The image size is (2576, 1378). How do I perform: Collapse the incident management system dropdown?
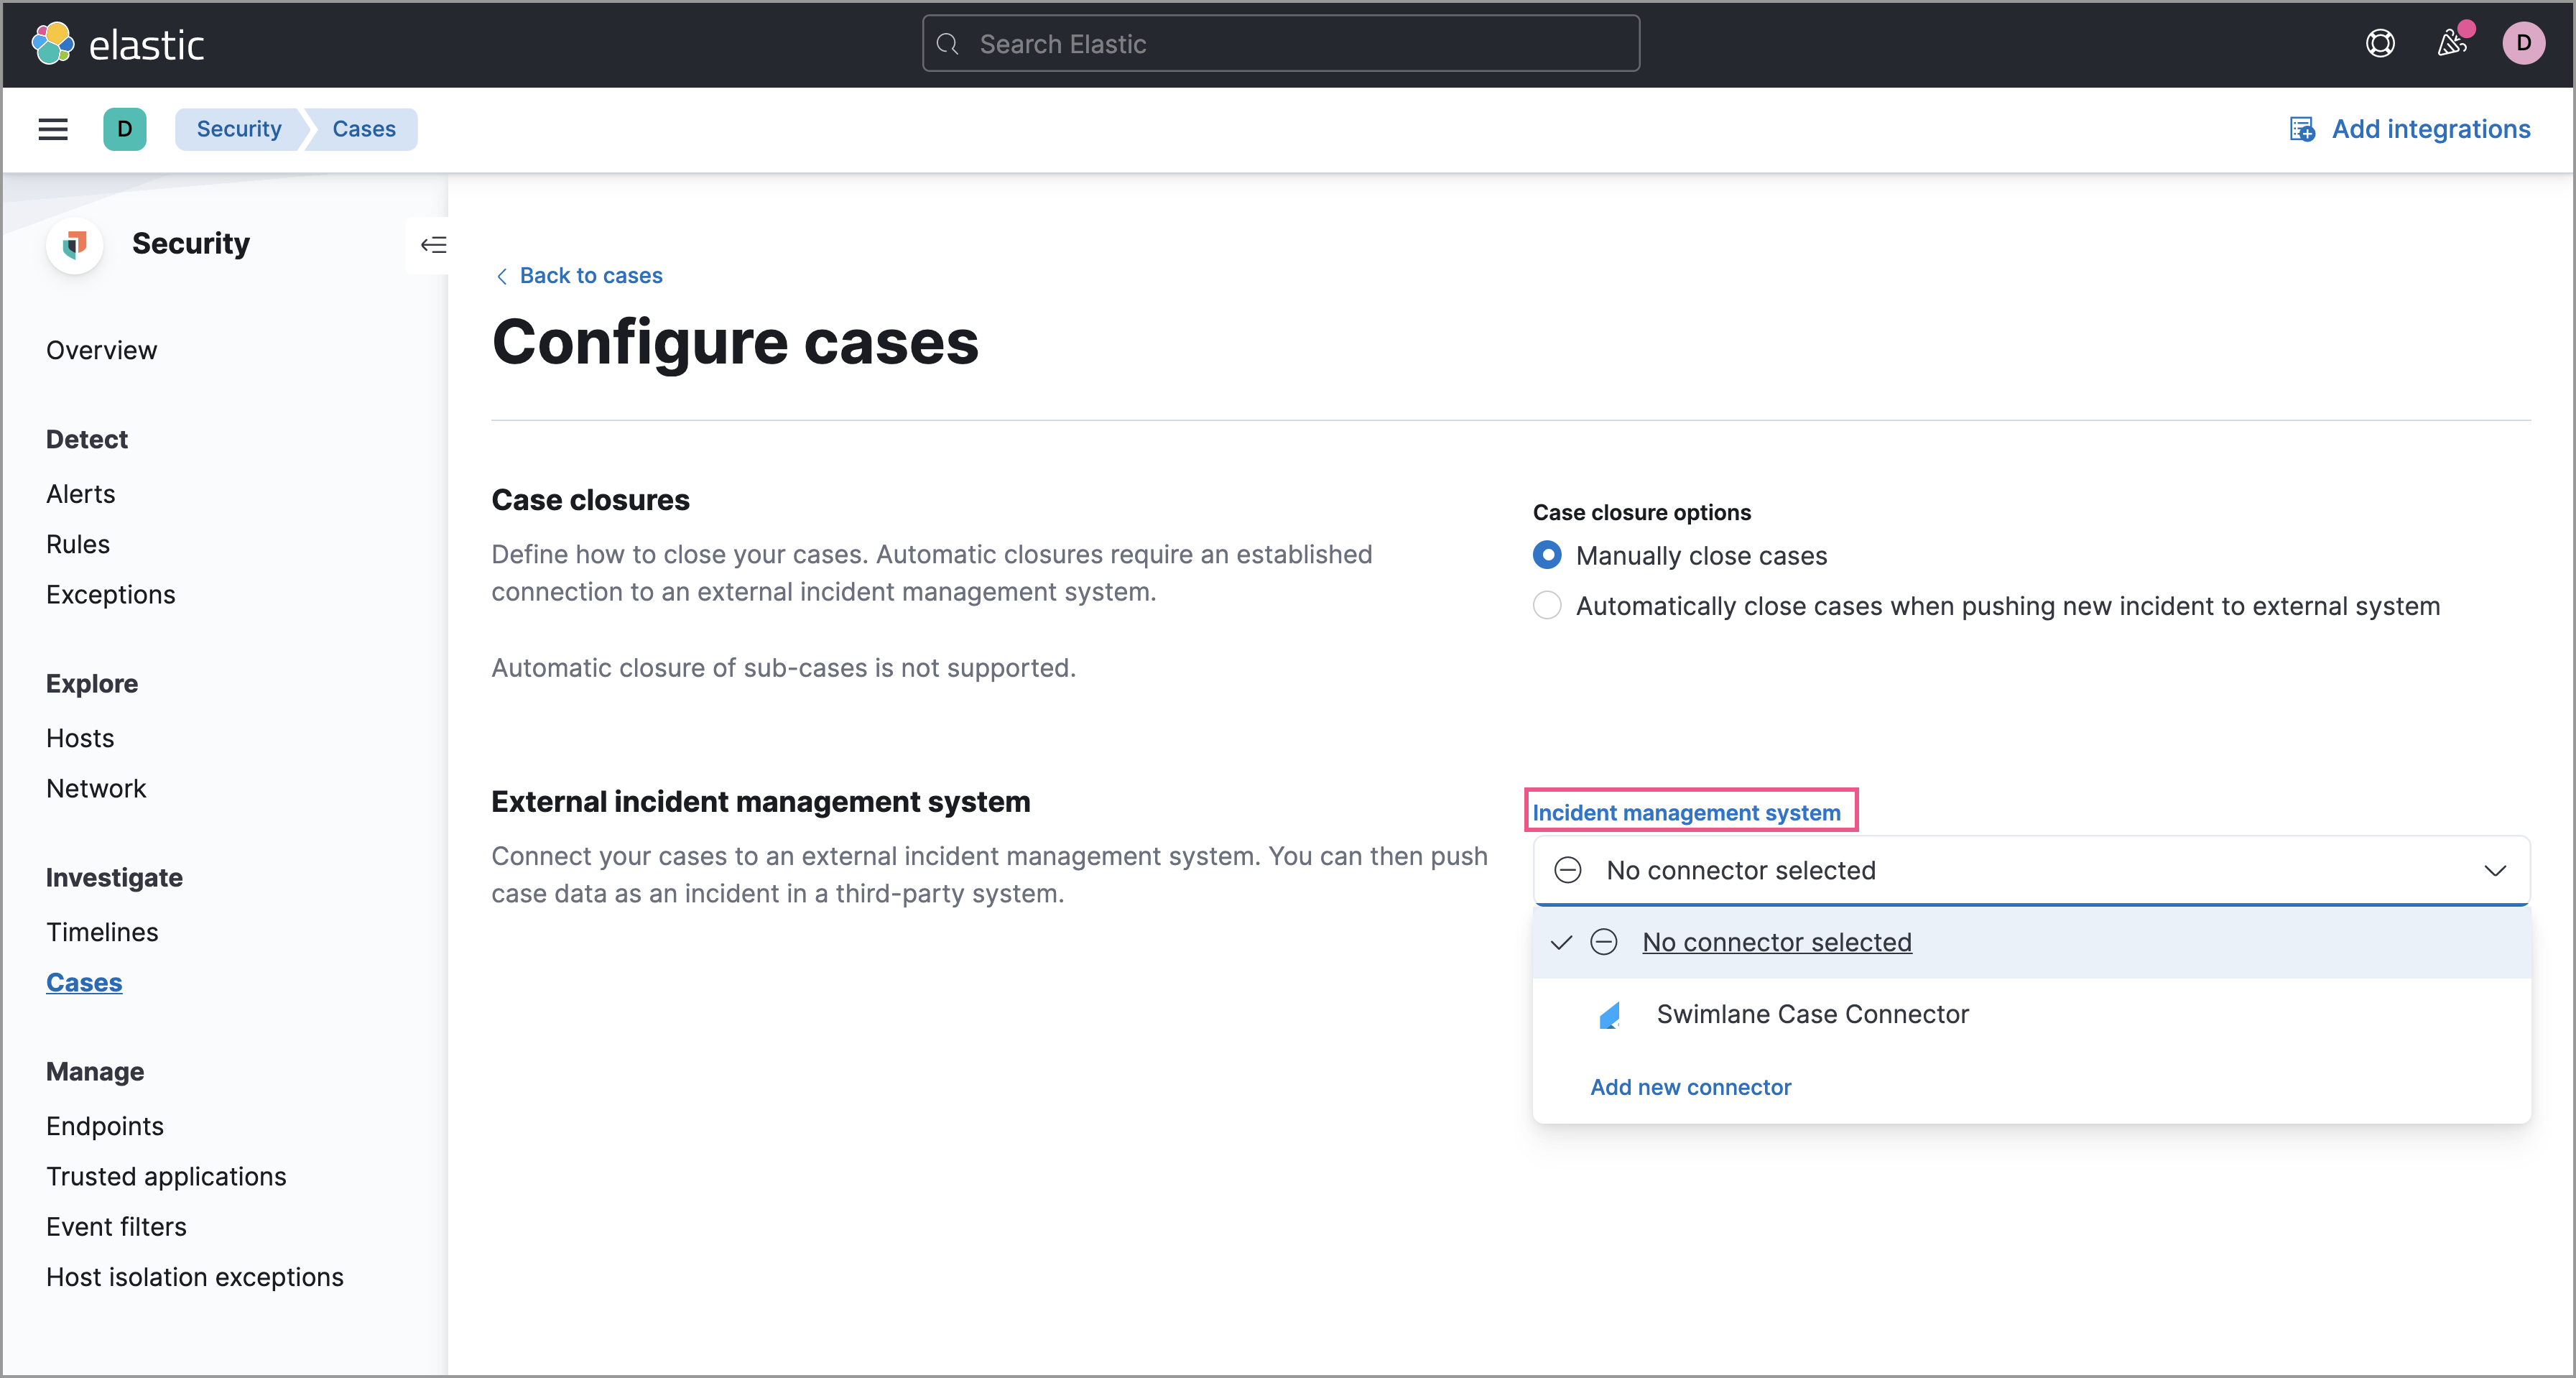(2494, 870)
